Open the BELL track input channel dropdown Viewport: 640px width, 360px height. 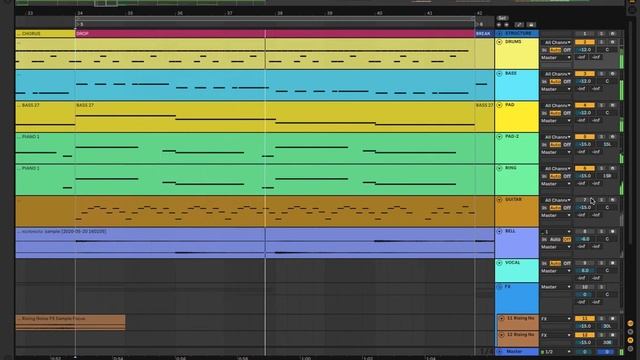click(x=556, y=231)
